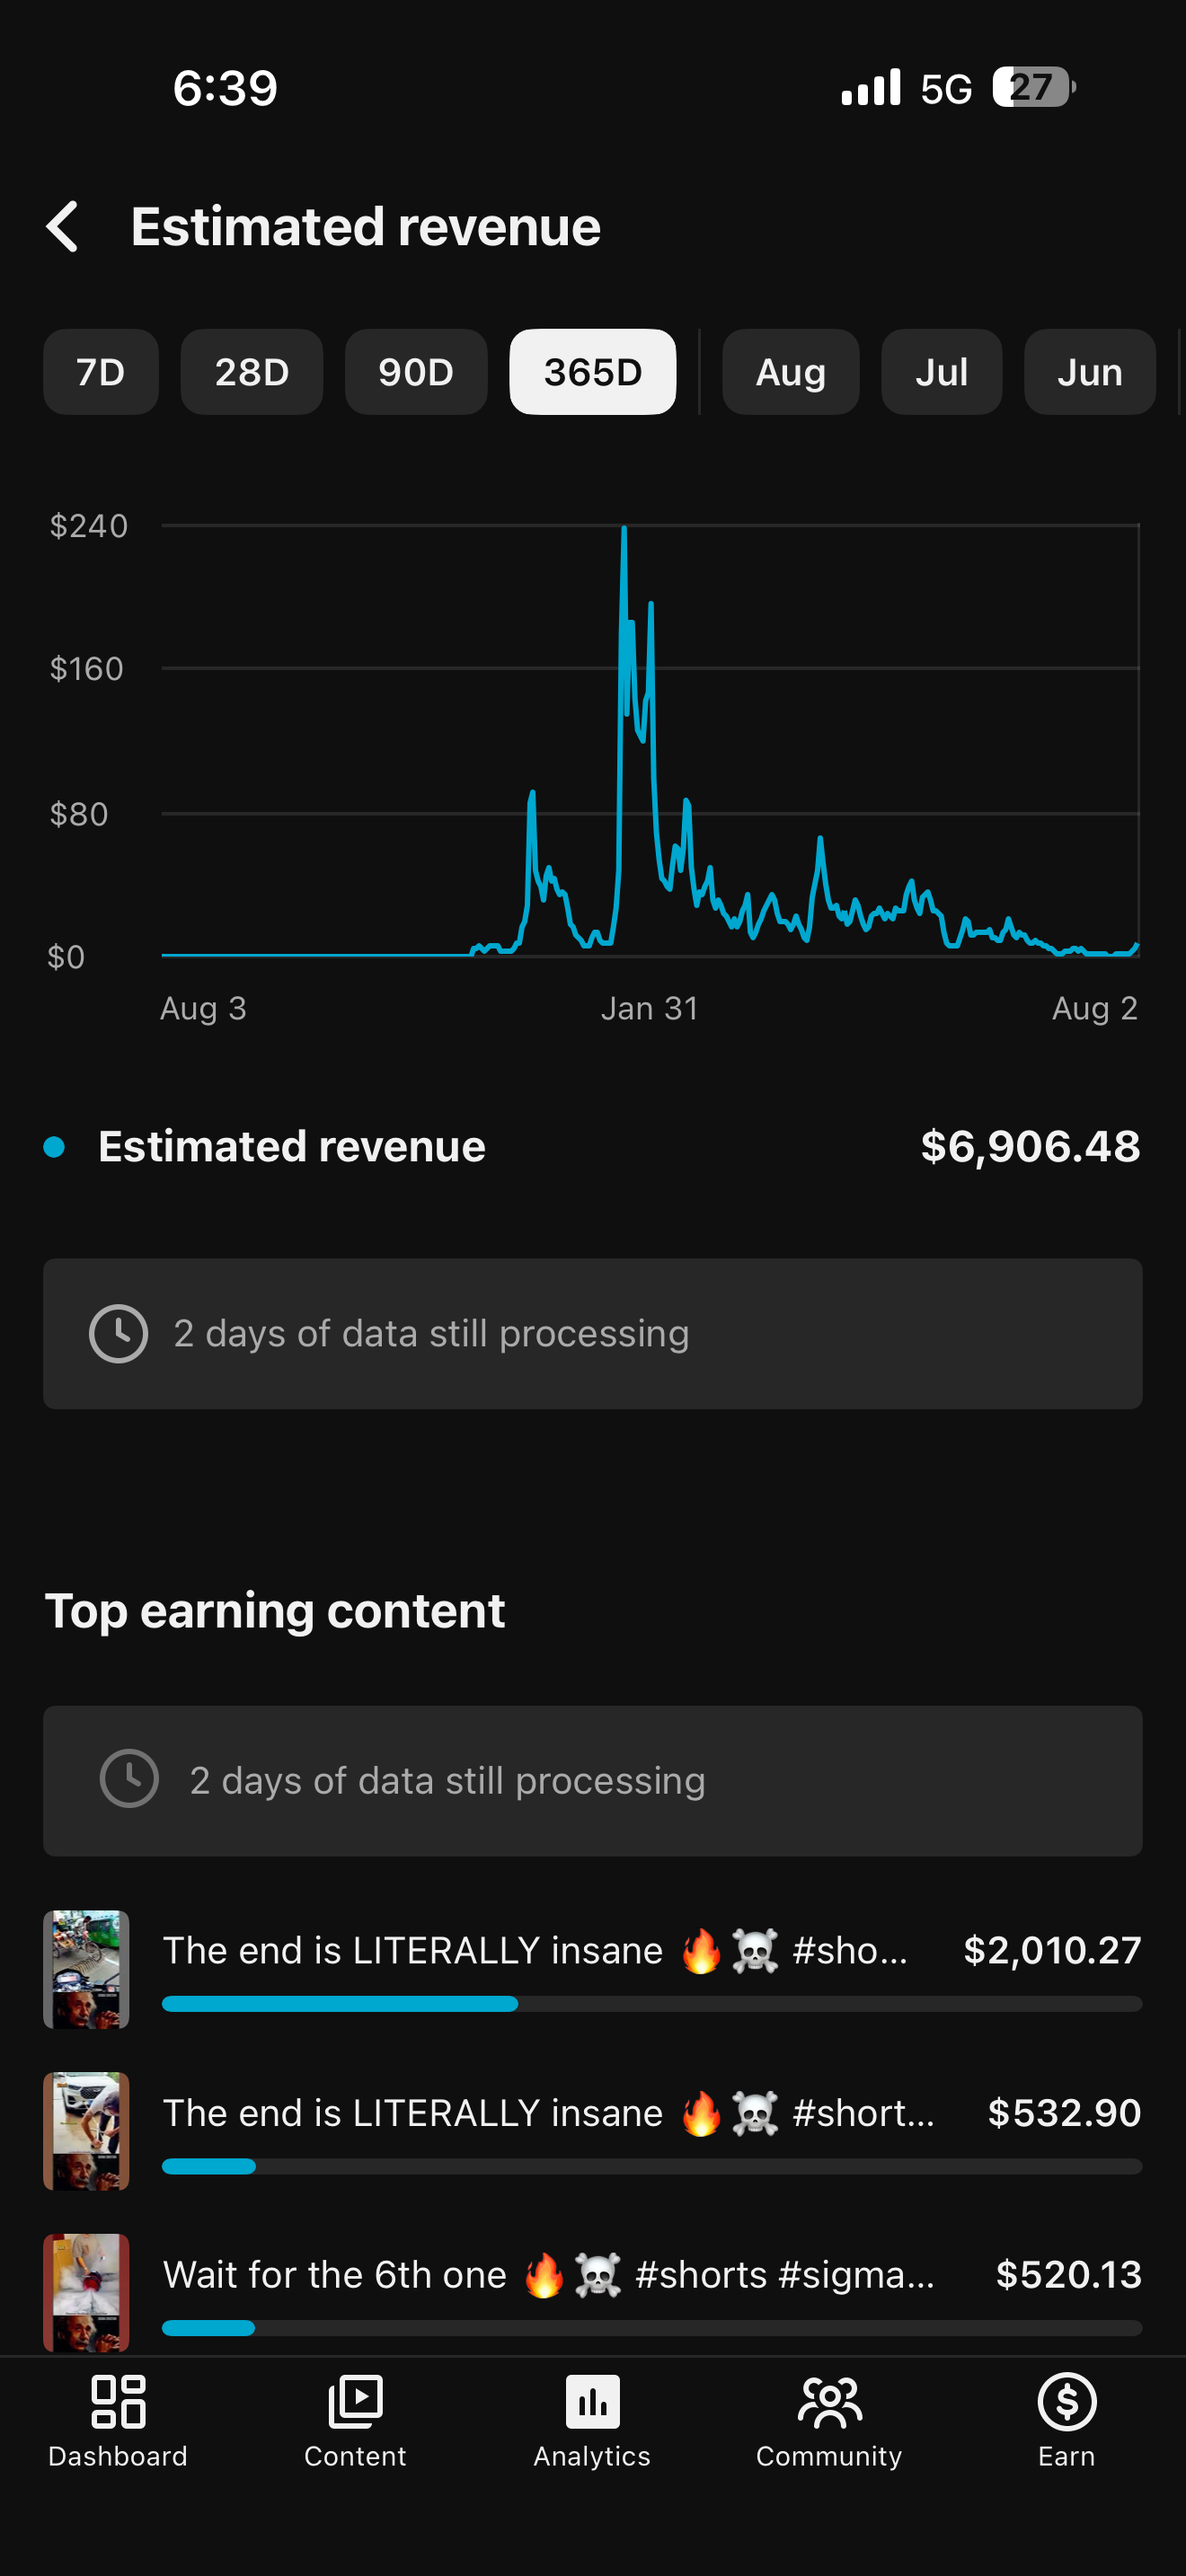The image size is (1186, 2576).
Task: Open the Earn dollar icon
Action: (x=1067, y=2401)
